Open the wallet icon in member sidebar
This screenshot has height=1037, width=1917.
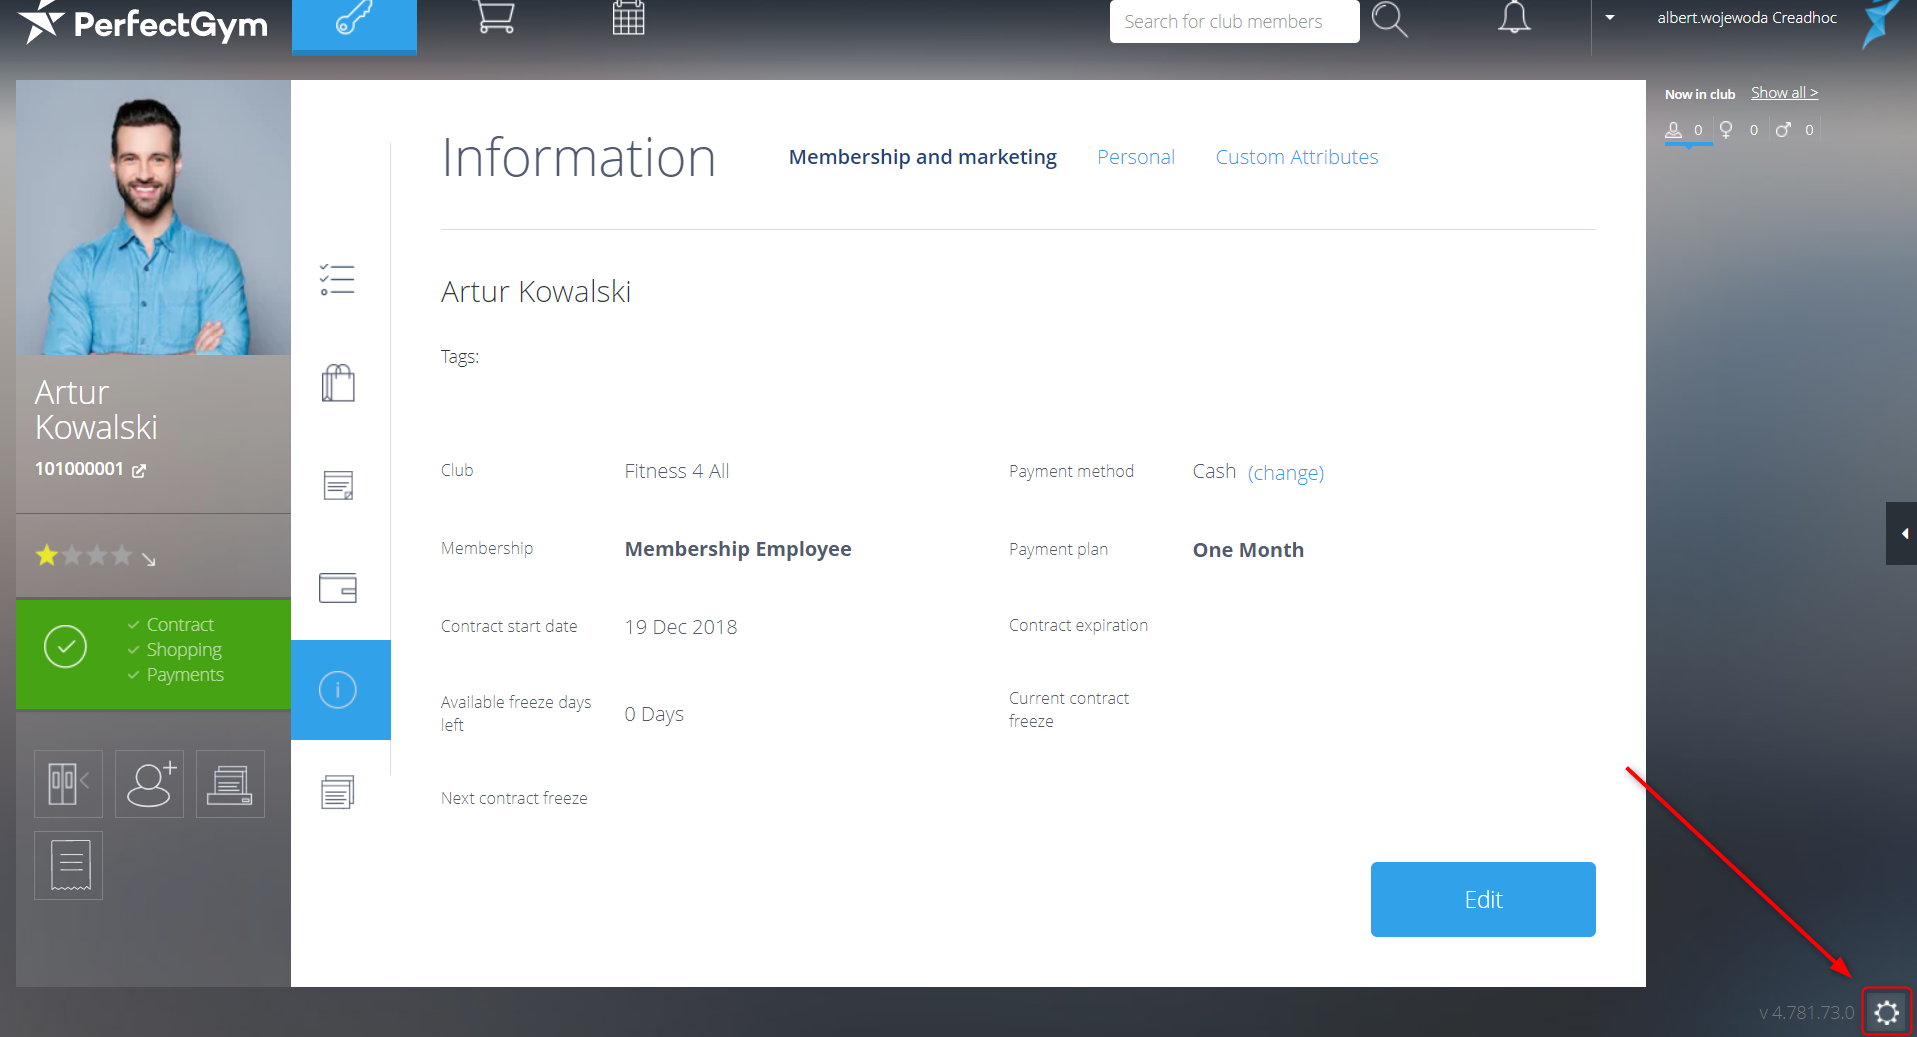pos(338,588)
